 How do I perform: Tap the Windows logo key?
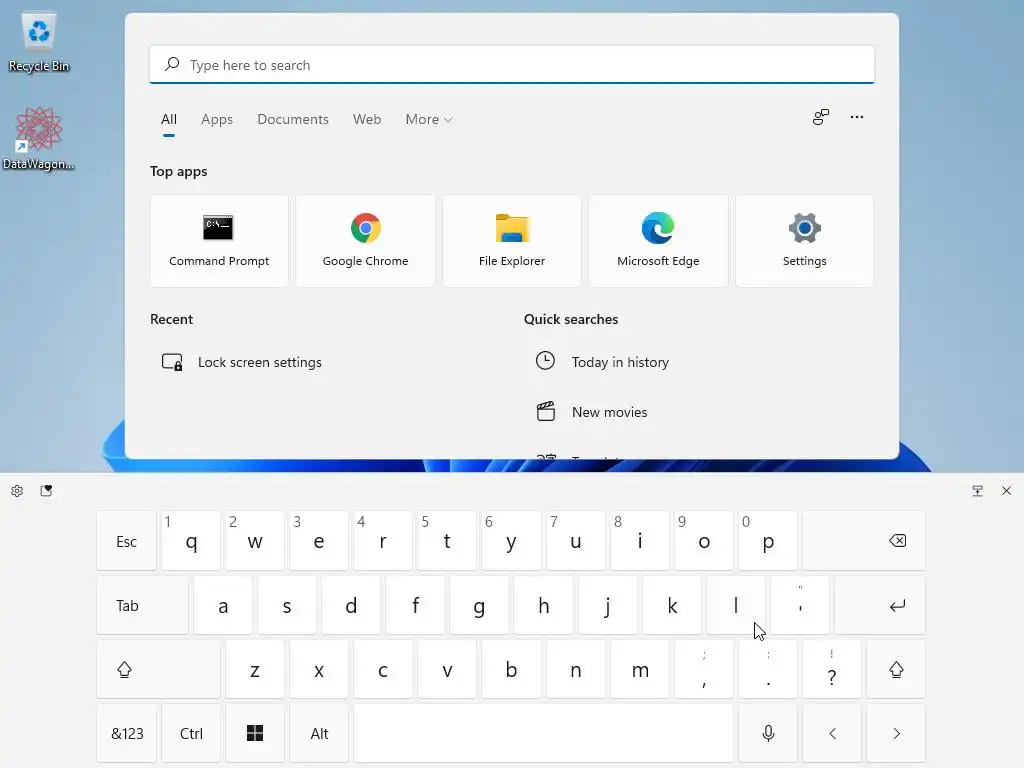(x=255, y=733)
